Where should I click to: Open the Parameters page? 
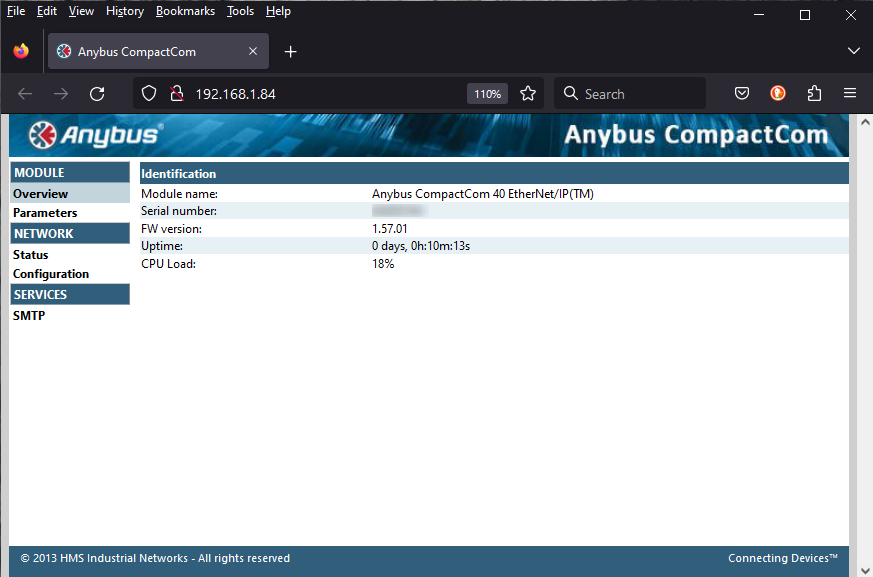tap(45, 213)
